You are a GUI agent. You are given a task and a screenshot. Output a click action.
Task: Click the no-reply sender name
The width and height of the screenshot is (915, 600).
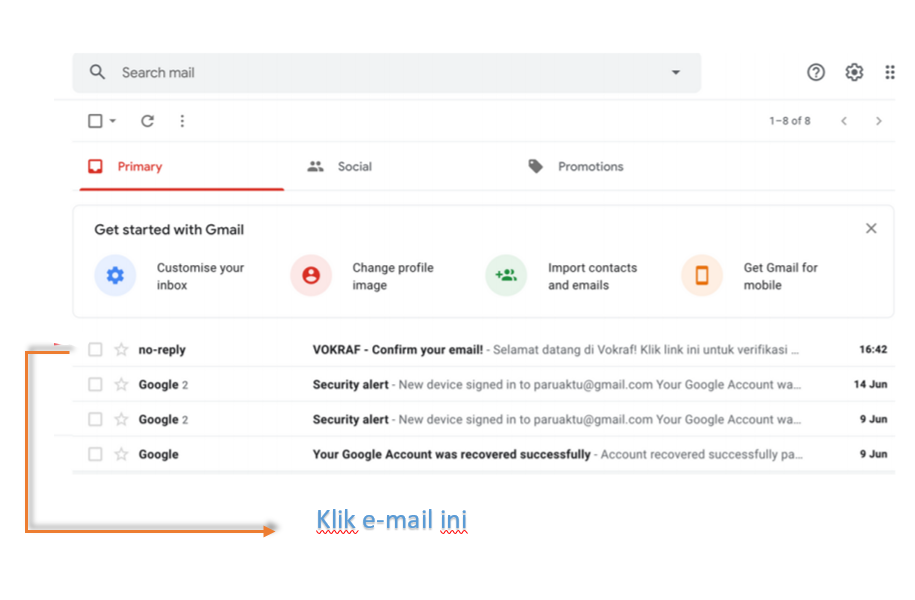coord(162,350)
